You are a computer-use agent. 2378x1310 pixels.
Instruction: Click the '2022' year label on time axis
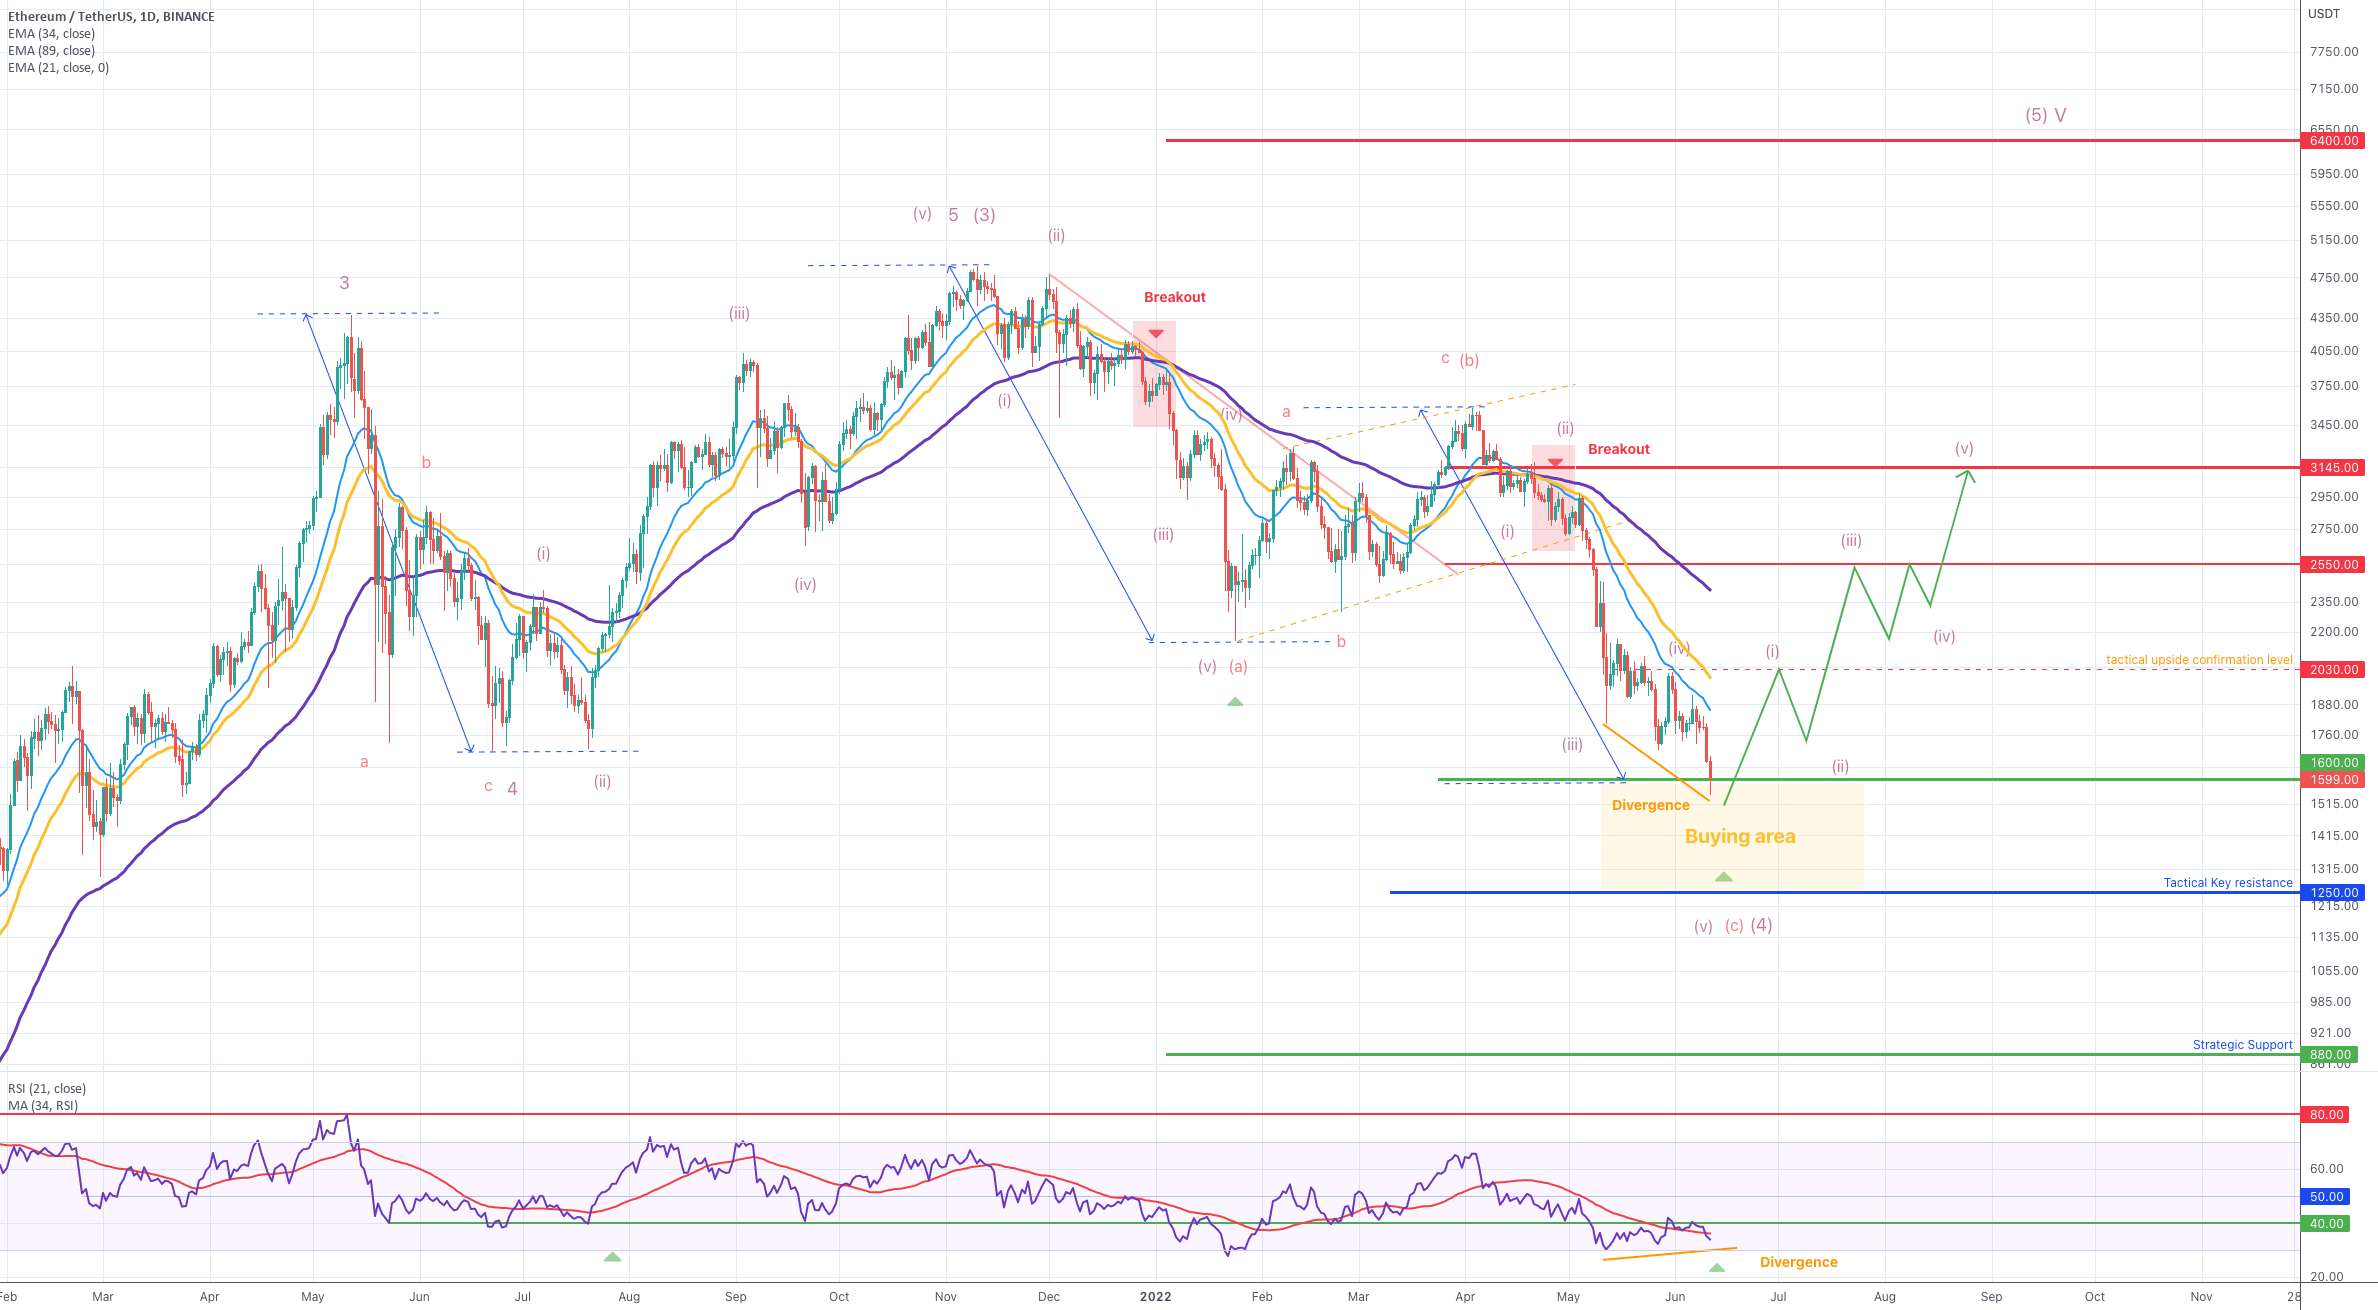pyautogui.click(x=1155, y=1296)
